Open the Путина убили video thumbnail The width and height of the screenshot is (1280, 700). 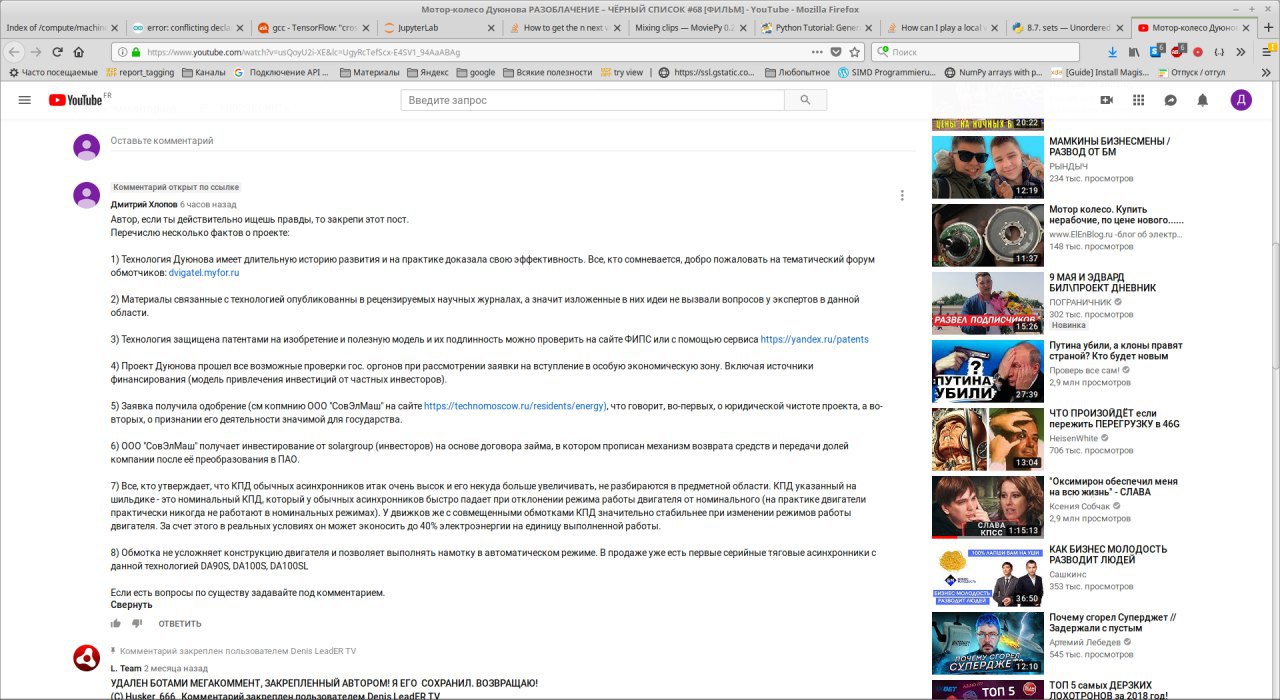[x=988, y=371]
